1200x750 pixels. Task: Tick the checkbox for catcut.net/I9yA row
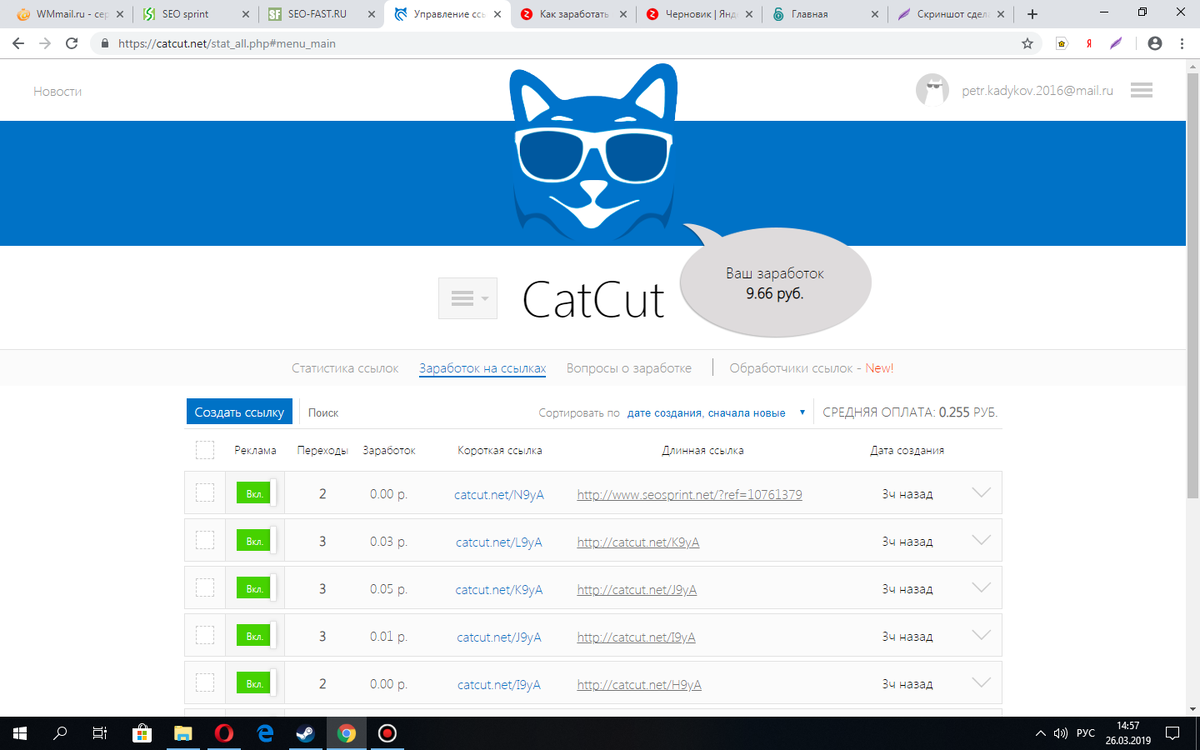205,684
